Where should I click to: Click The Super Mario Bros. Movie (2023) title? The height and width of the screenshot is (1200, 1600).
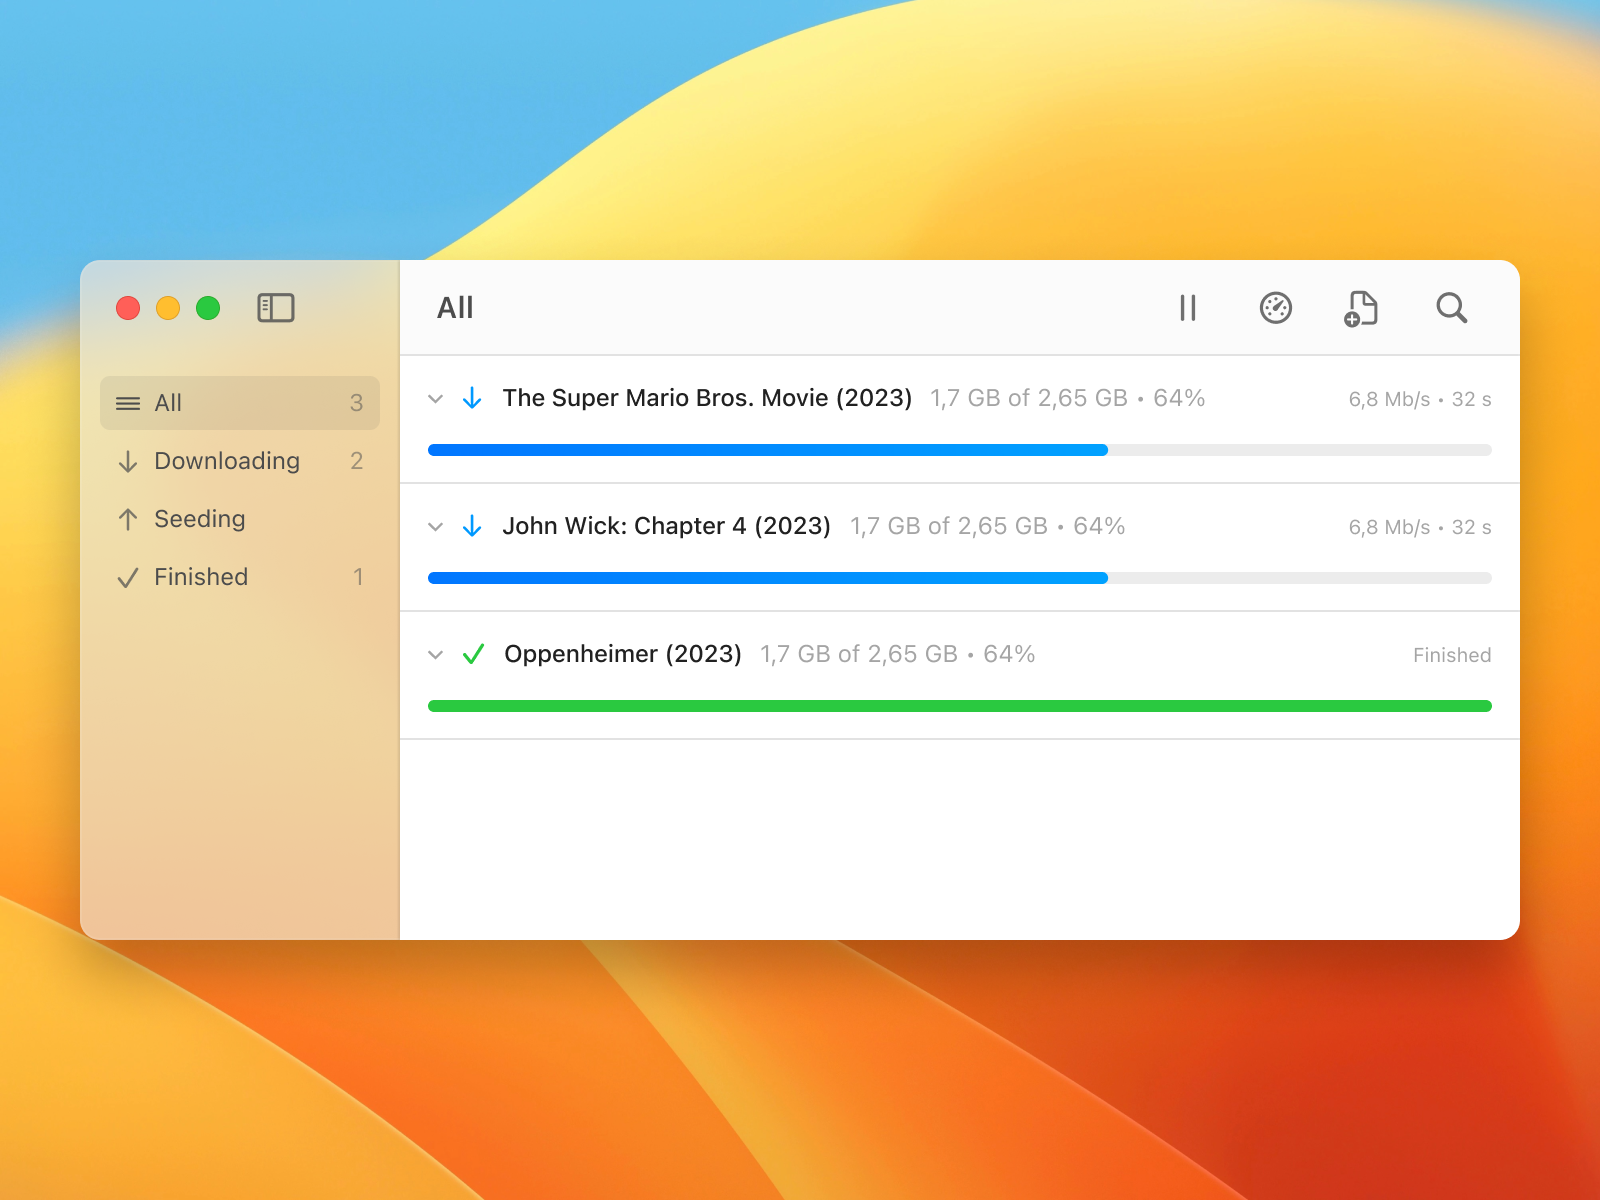tap(707, 398)
